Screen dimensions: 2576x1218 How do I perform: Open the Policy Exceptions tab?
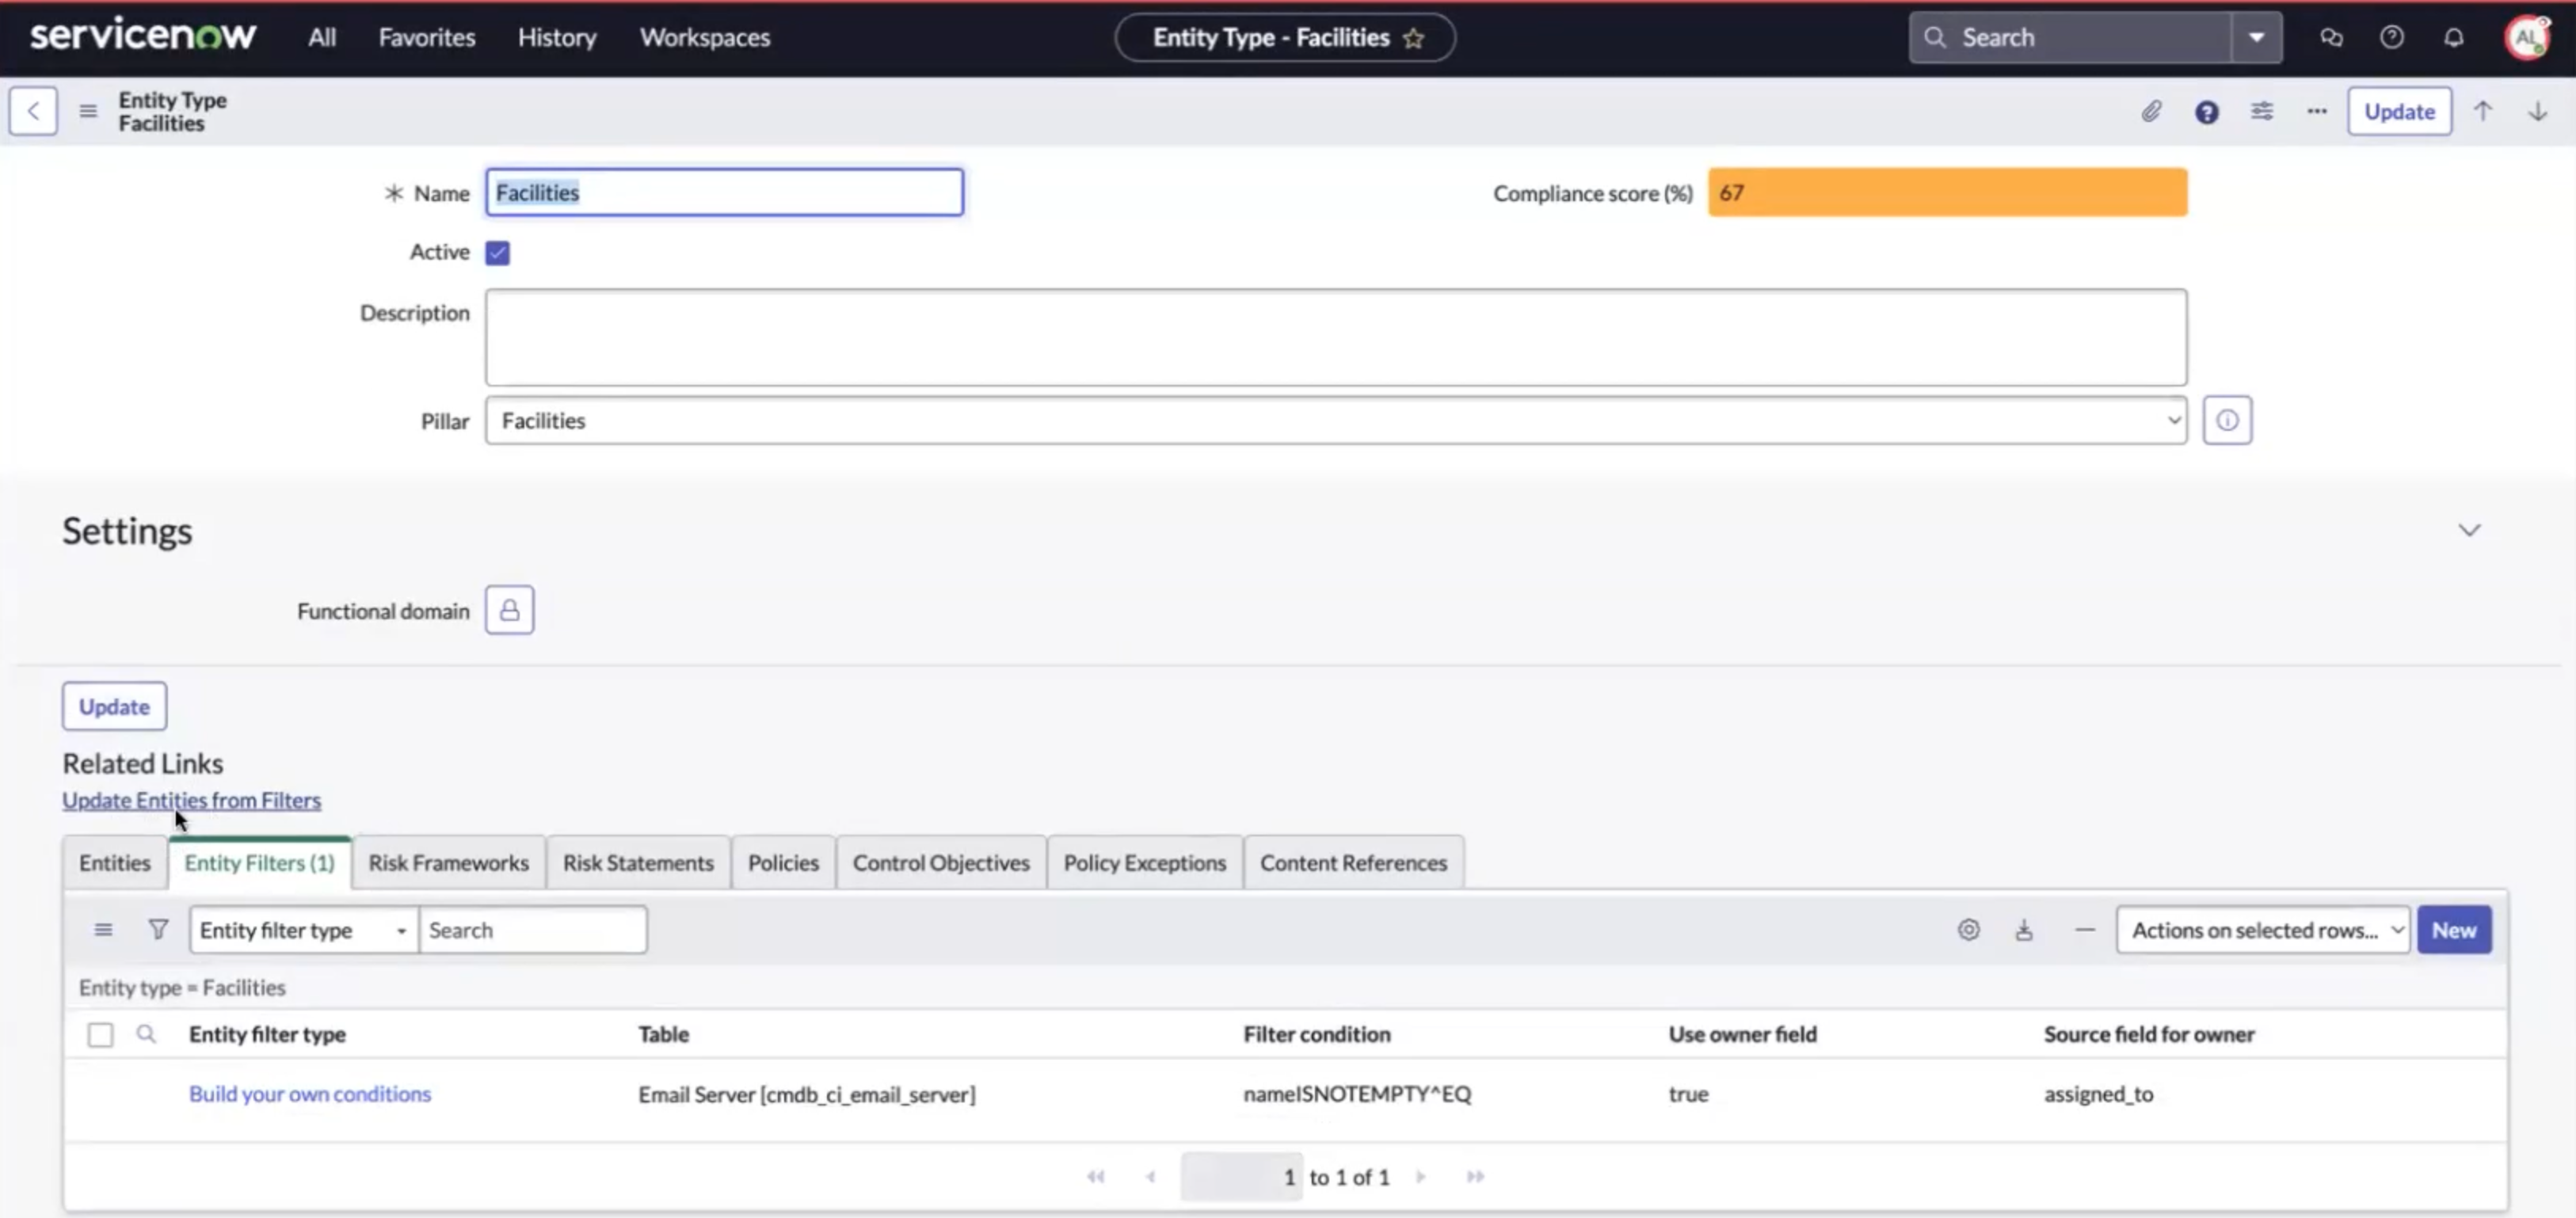pos(1145,862)
